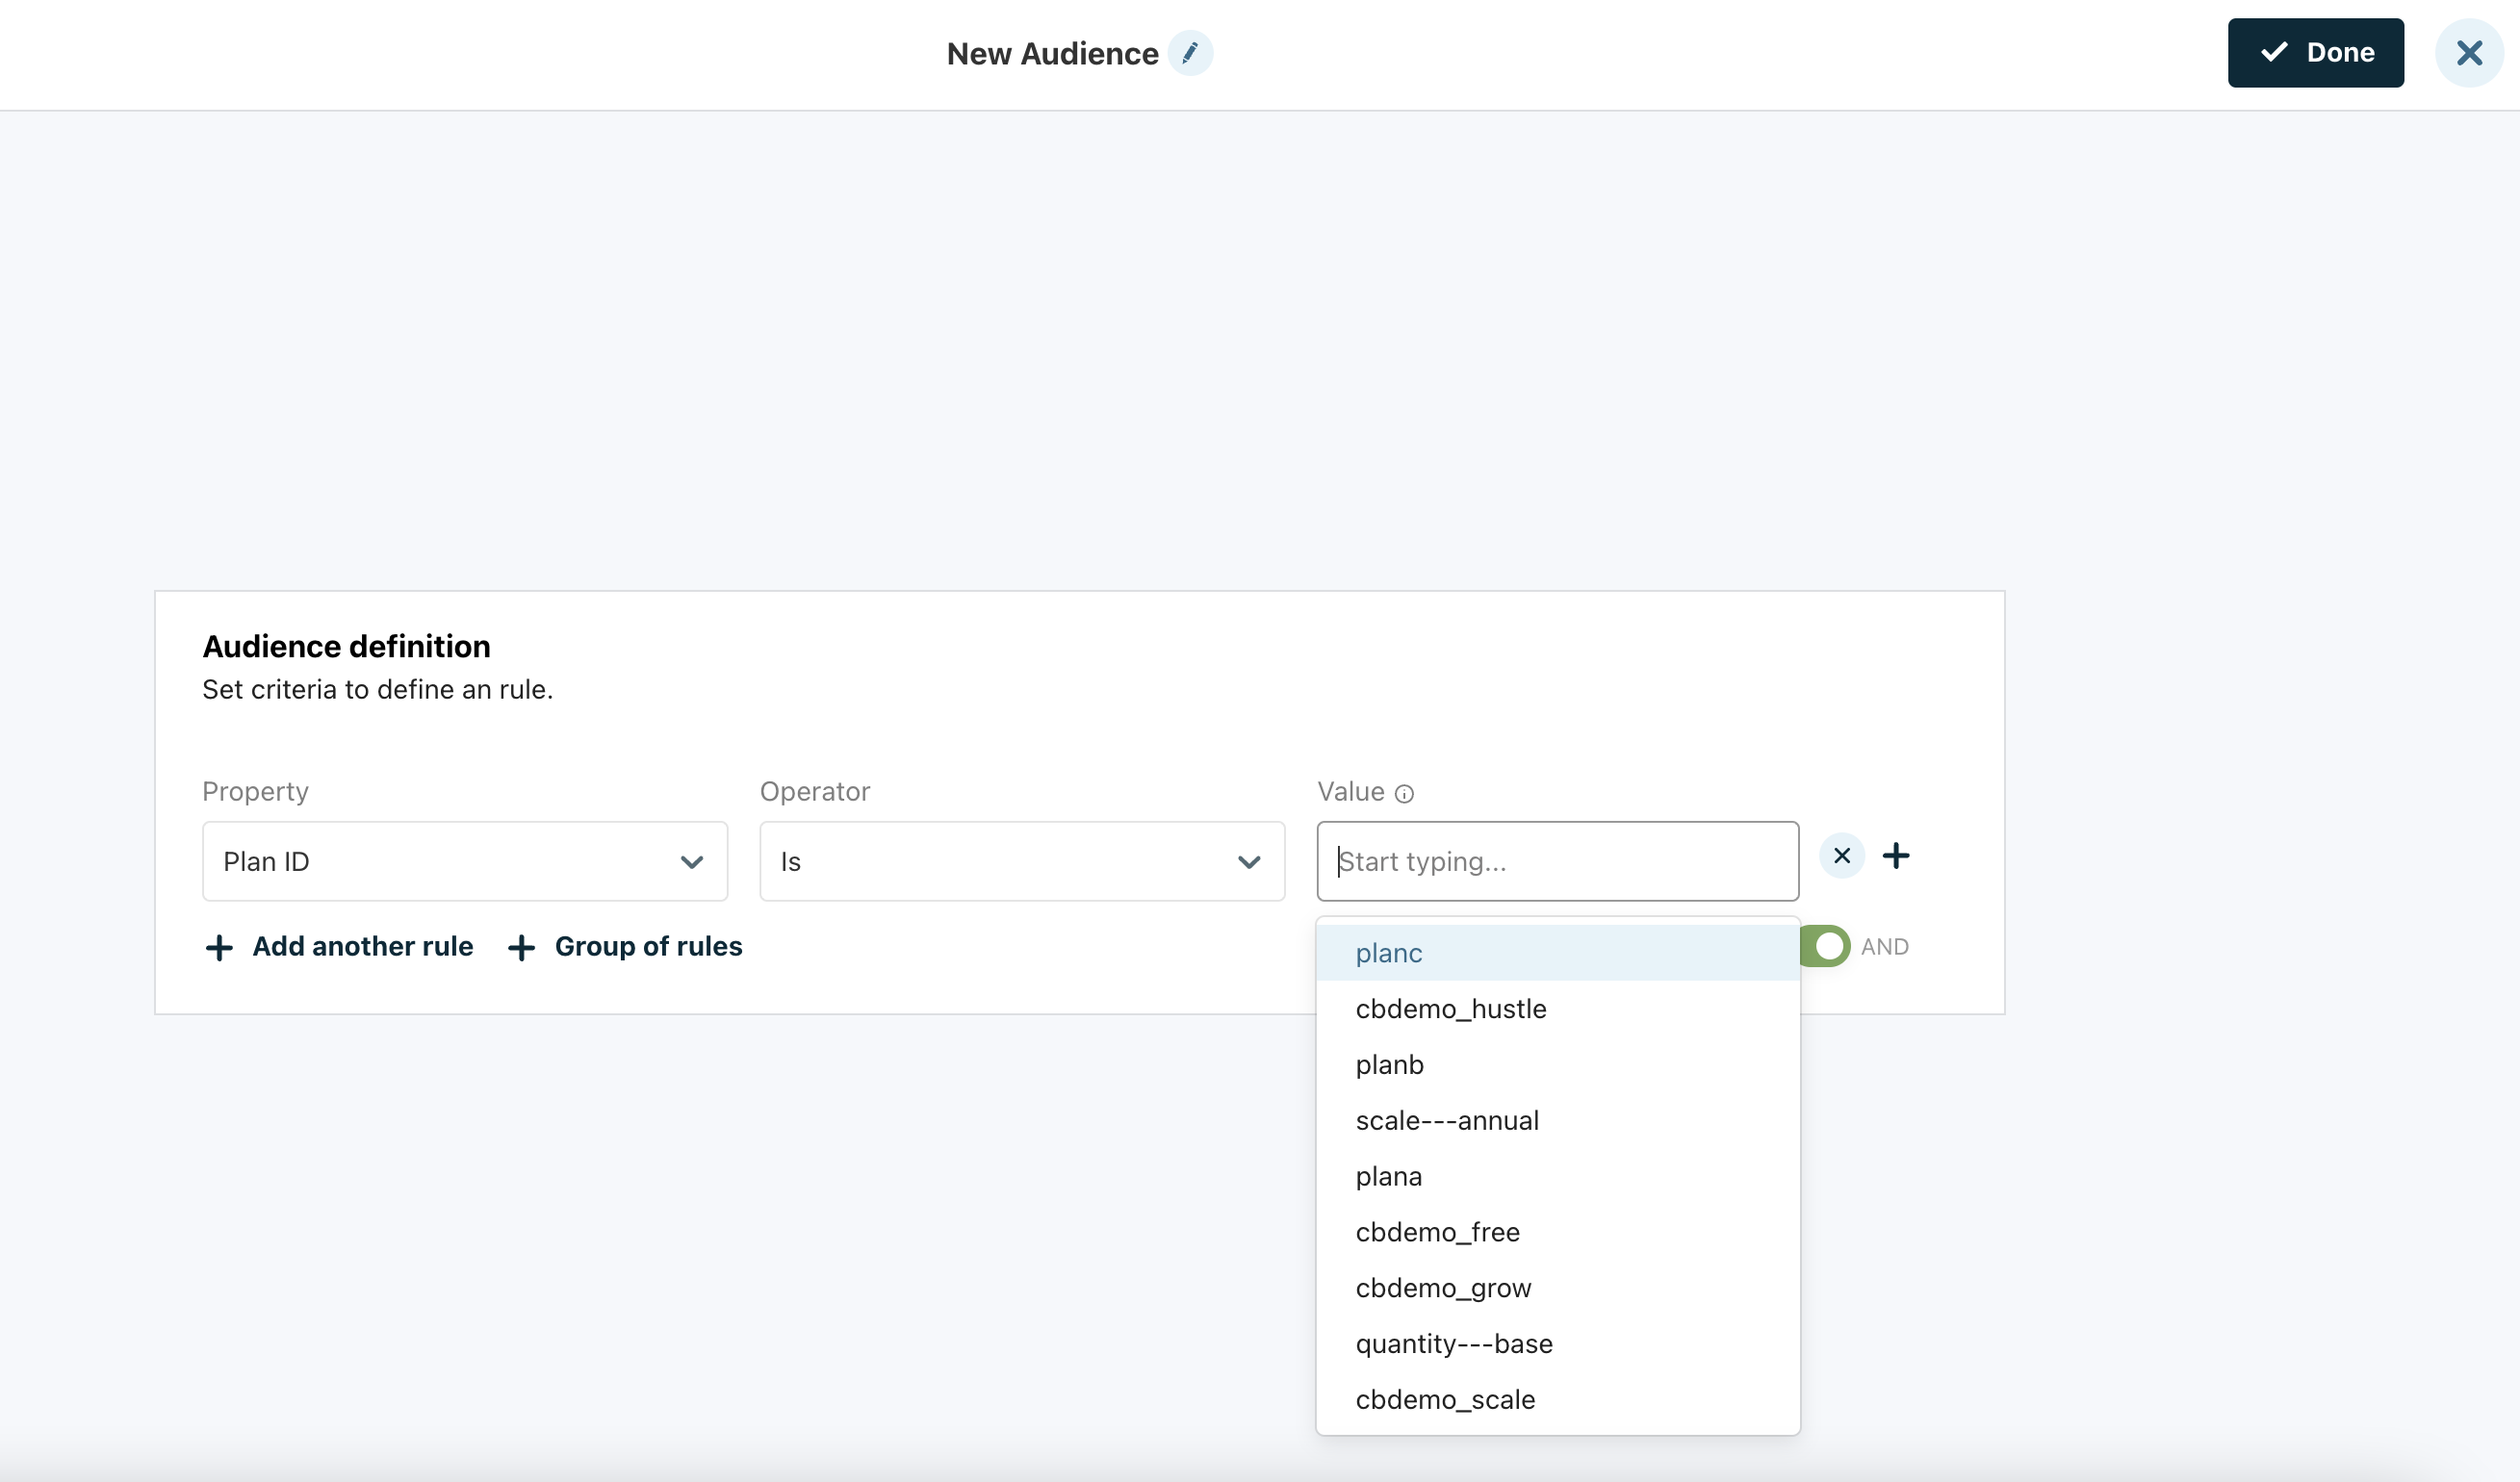This screenshot has width=2520, height=1482.
Task: Select scale---annual option
Action: pos(1446,1121)
